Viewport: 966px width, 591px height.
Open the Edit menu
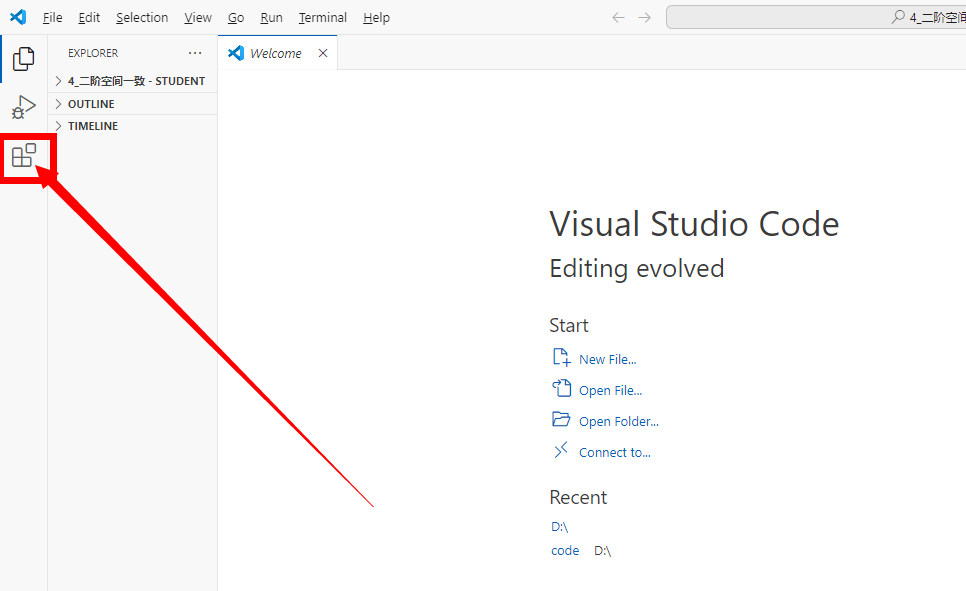pos(89,17)
